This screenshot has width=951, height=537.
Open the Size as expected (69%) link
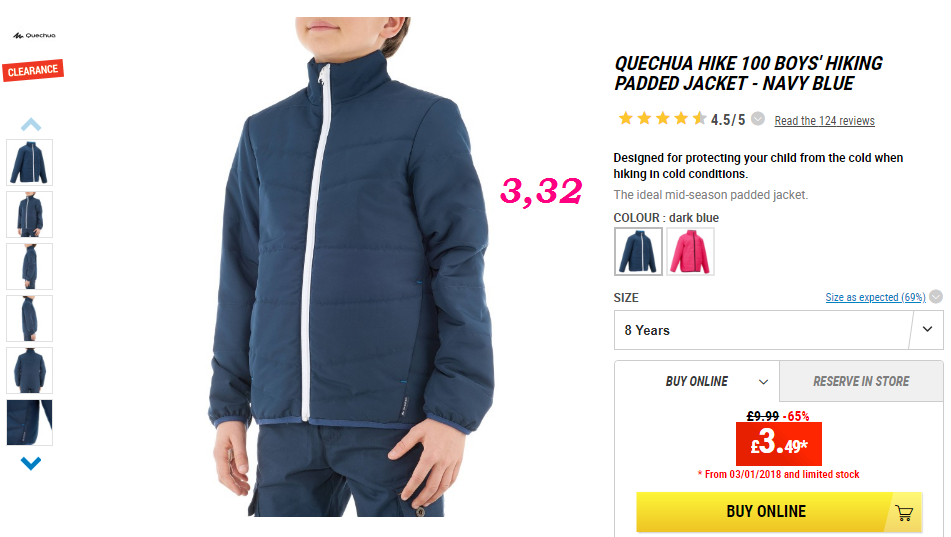coord(875,297)
